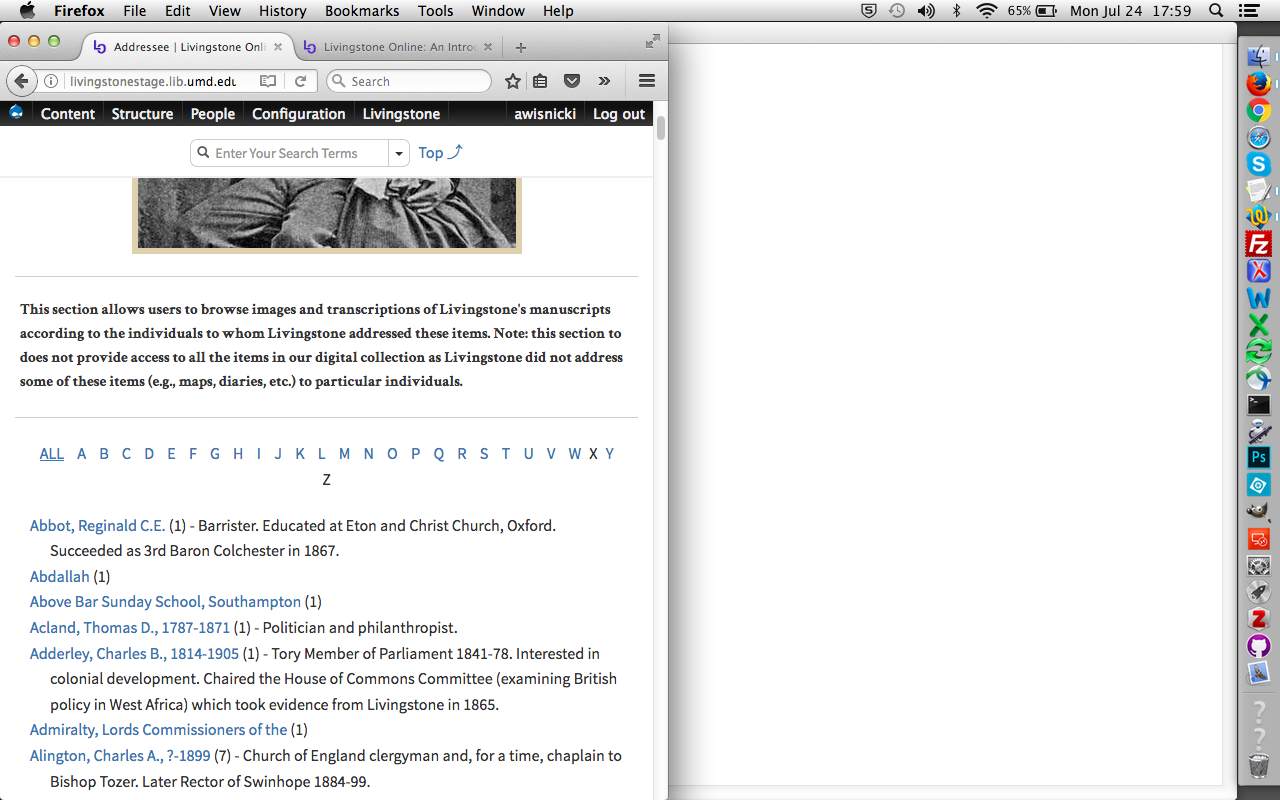The width and height of the screenshot is (1280, 800).
Task: Open Finder from the dock
Action: [x=1258, y=57]
